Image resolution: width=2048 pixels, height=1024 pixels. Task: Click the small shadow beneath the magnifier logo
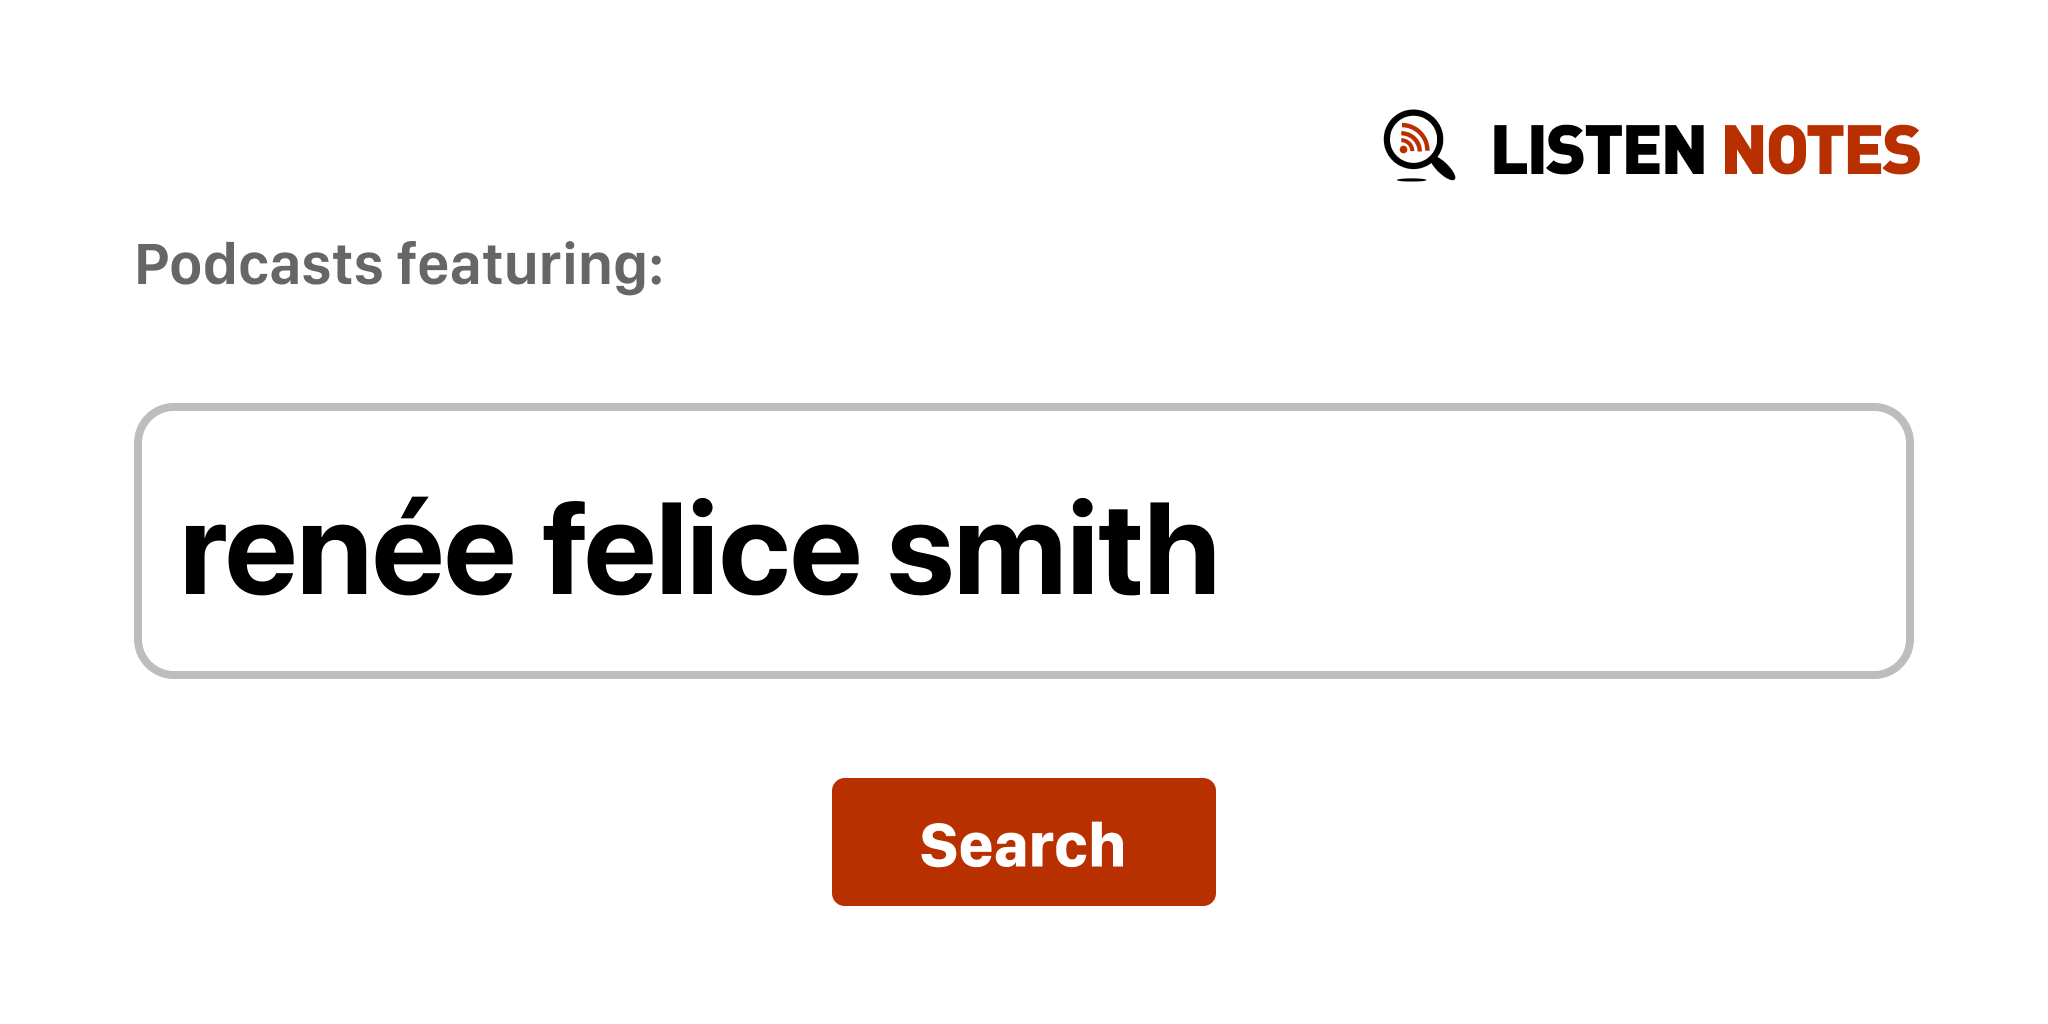click(x=1411, y=180)
